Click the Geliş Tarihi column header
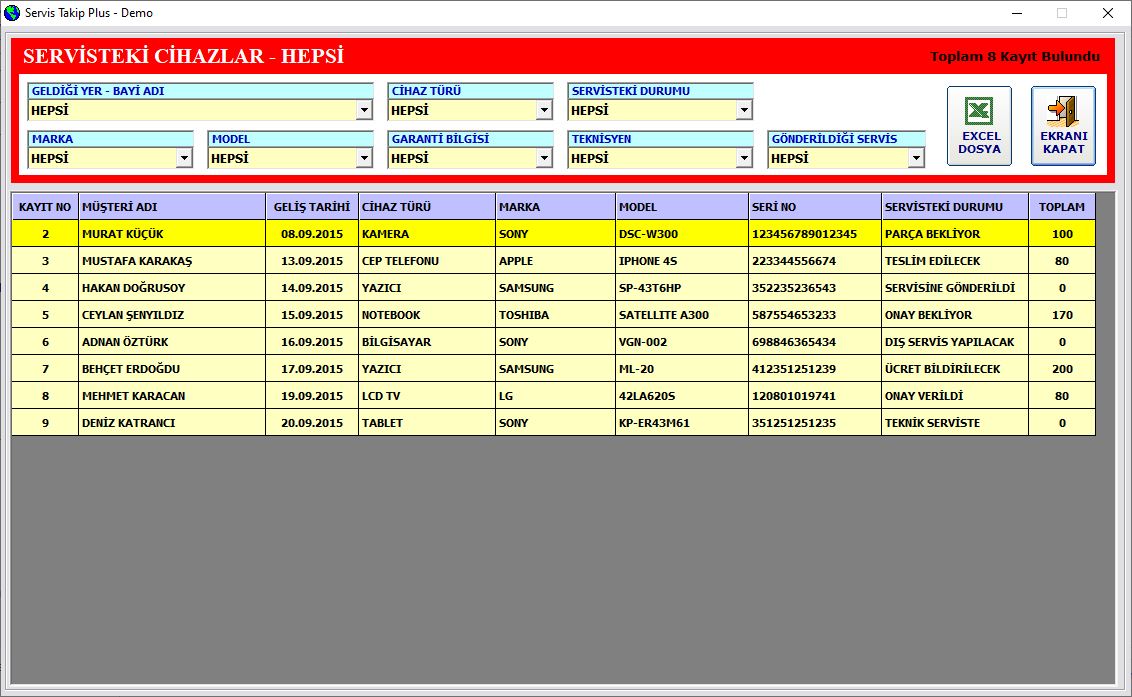The image size is (1132, 697). 312,207
